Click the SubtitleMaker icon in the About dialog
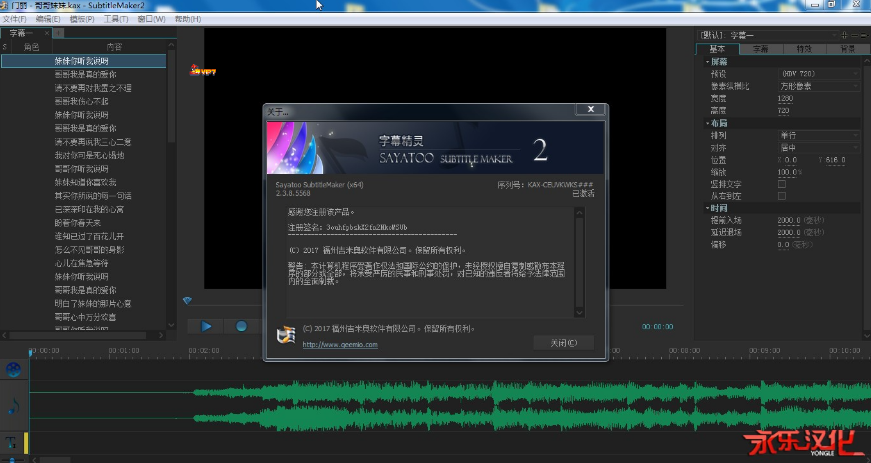871x463 pixels. point(286,335)
